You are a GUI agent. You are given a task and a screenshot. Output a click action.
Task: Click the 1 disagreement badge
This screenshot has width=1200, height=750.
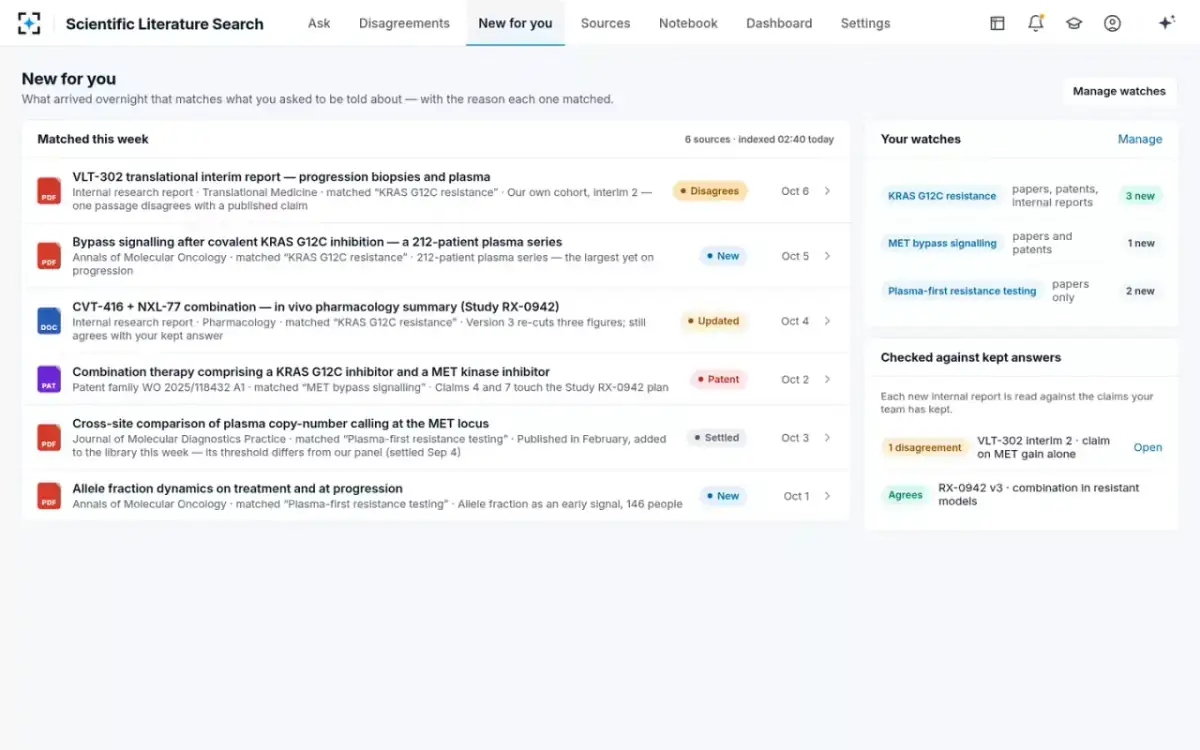[x=925, y=447]
